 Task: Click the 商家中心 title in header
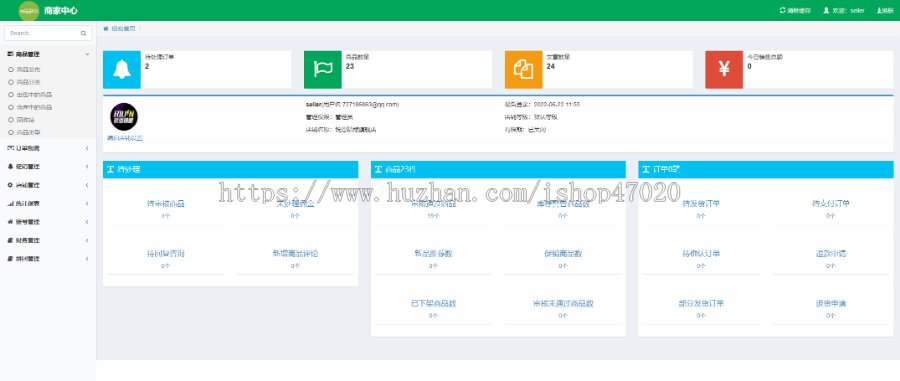61,10
